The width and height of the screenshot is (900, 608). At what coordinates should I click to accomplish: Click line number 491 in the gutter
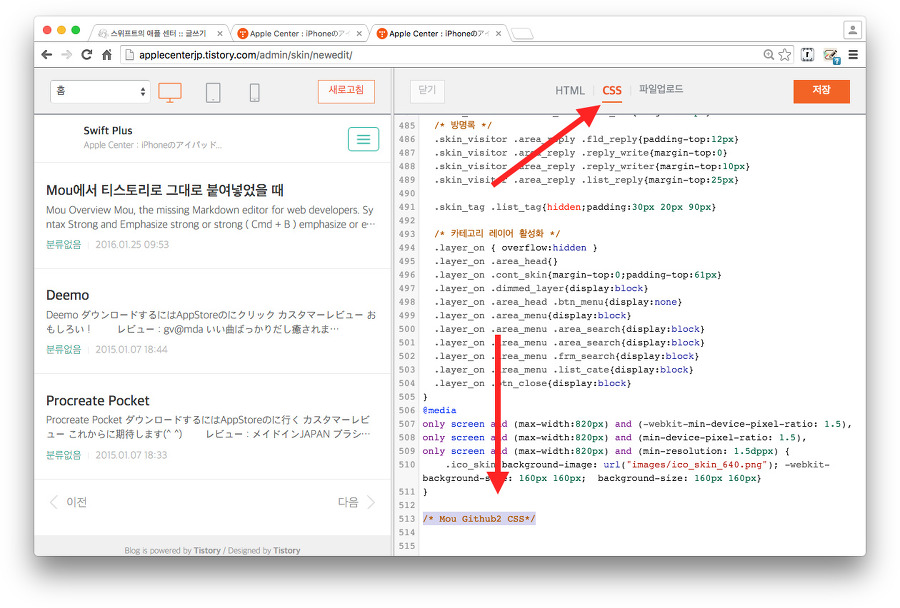tap(407, 207)
